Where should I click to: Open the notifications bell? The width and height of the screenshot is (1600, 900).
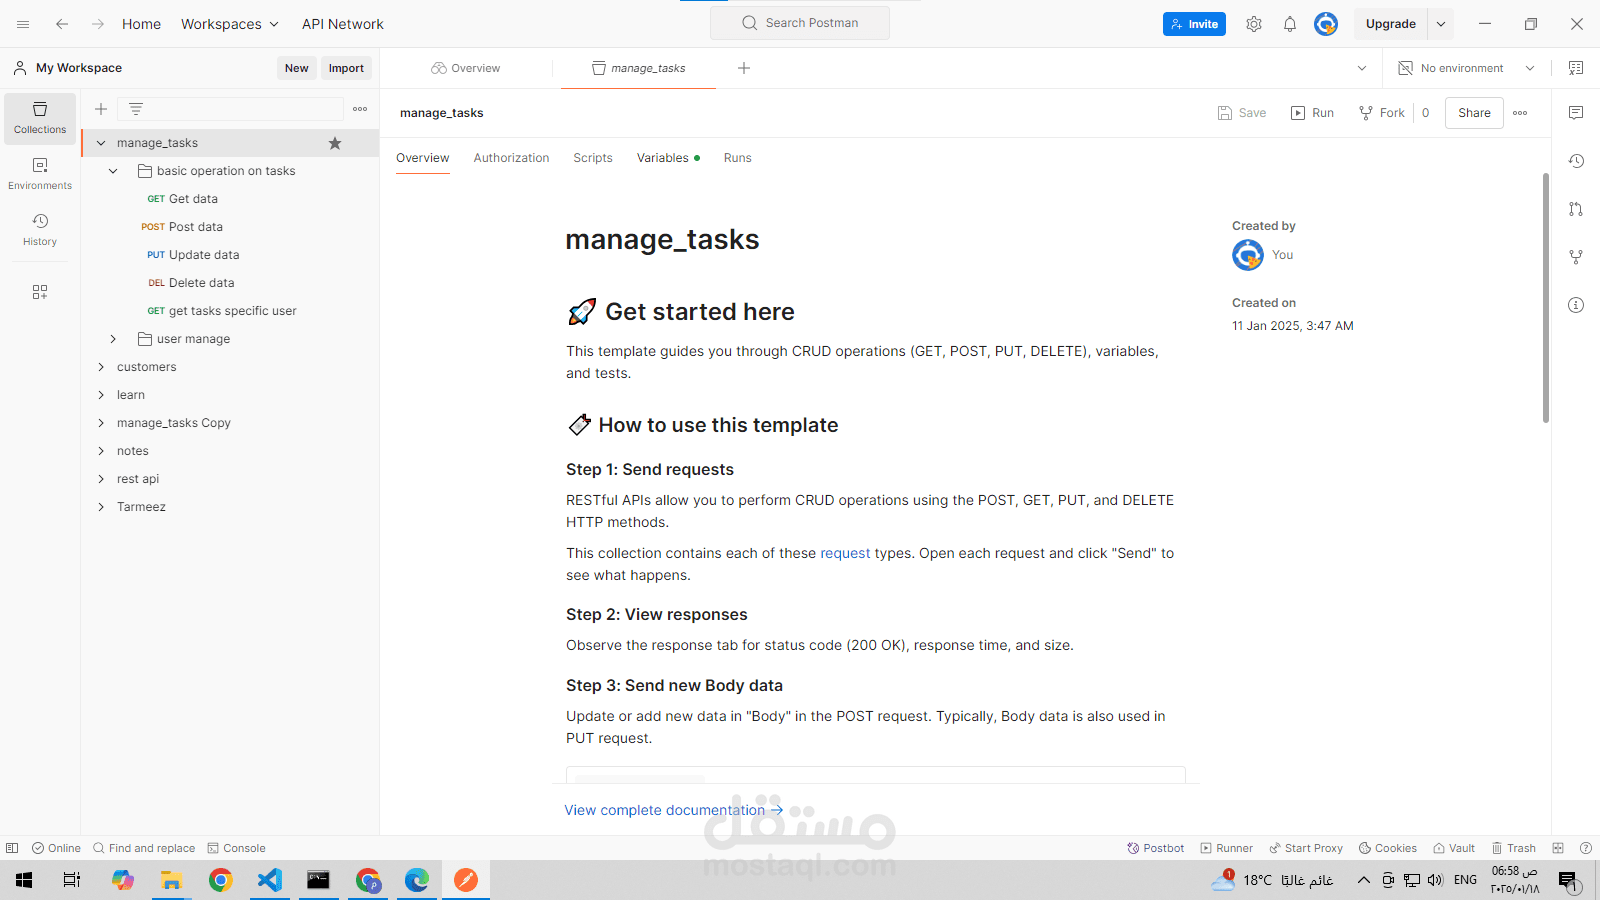(1290, 24)
